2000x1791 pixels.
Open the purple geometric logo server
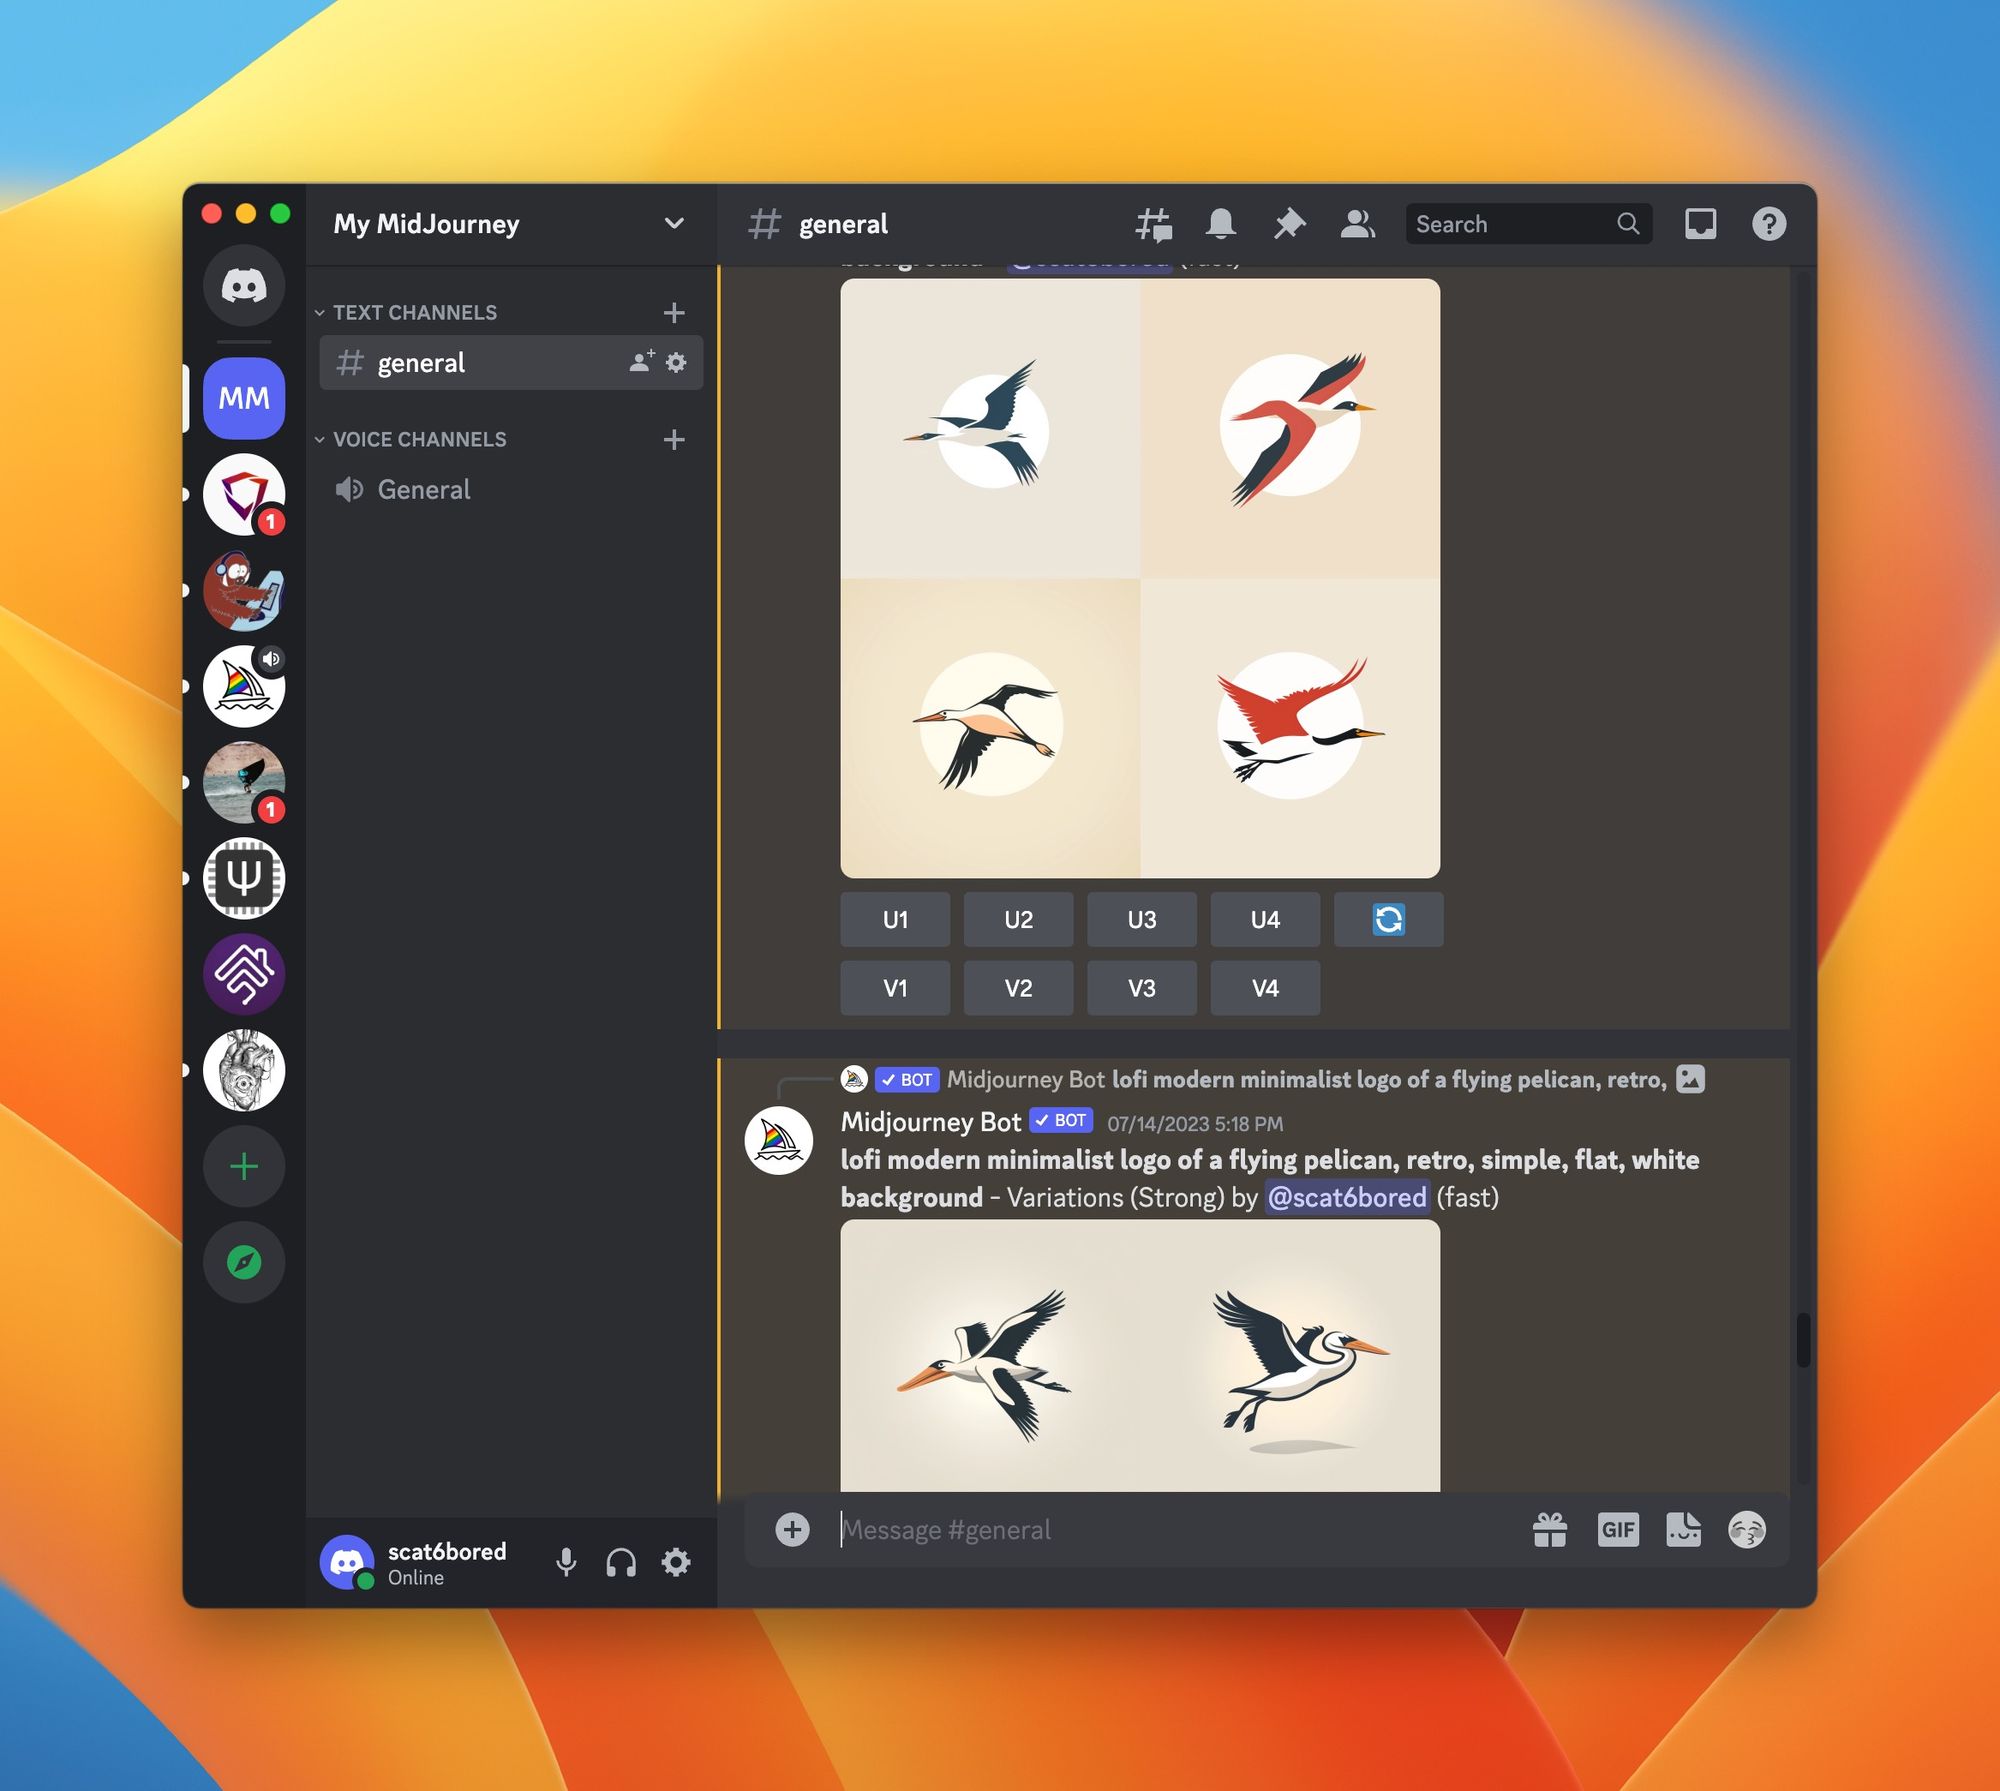tap(244, 974)
